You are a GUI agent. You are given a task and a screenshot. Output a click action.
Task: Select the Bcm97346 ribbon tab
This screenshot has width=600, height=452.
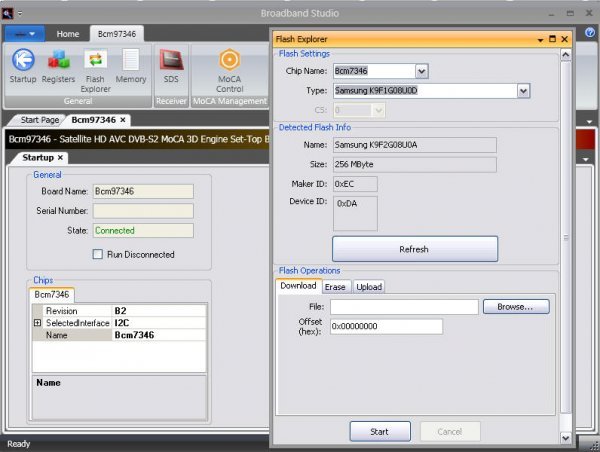tap(117, 34)
